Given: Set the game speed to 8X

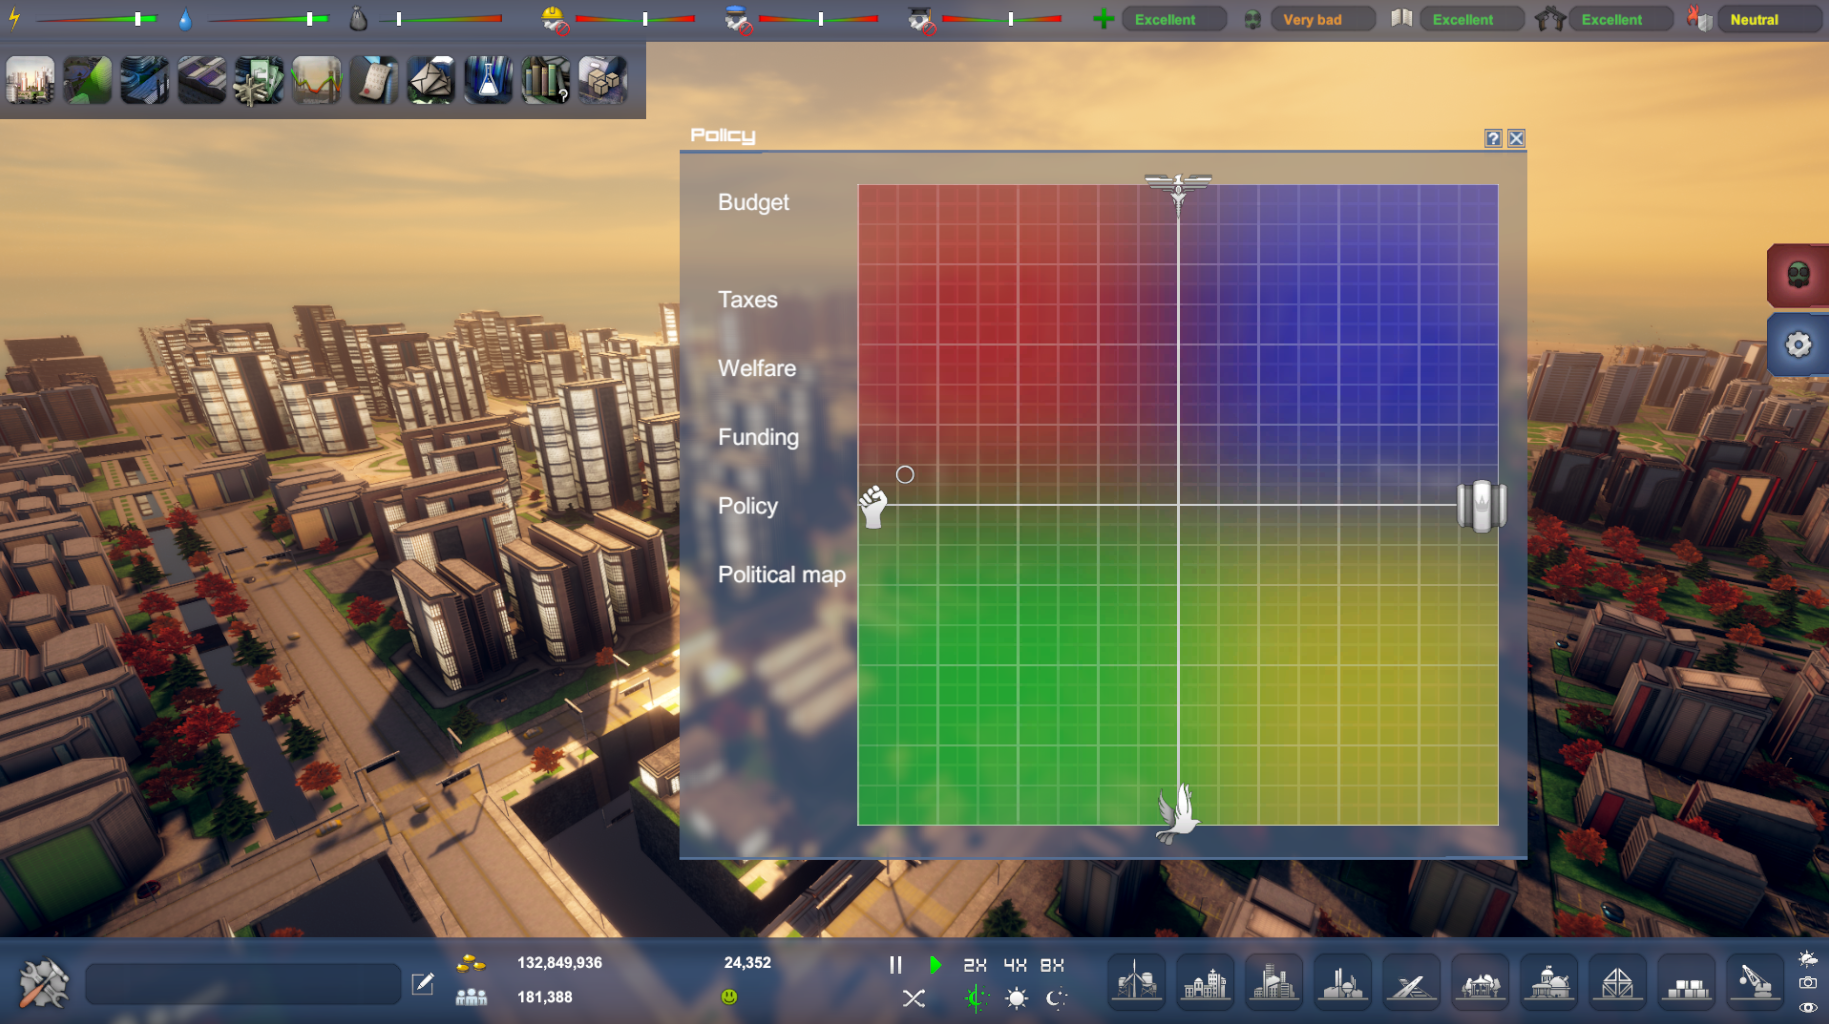Looking at the screenshot, I should (1052, 965).
